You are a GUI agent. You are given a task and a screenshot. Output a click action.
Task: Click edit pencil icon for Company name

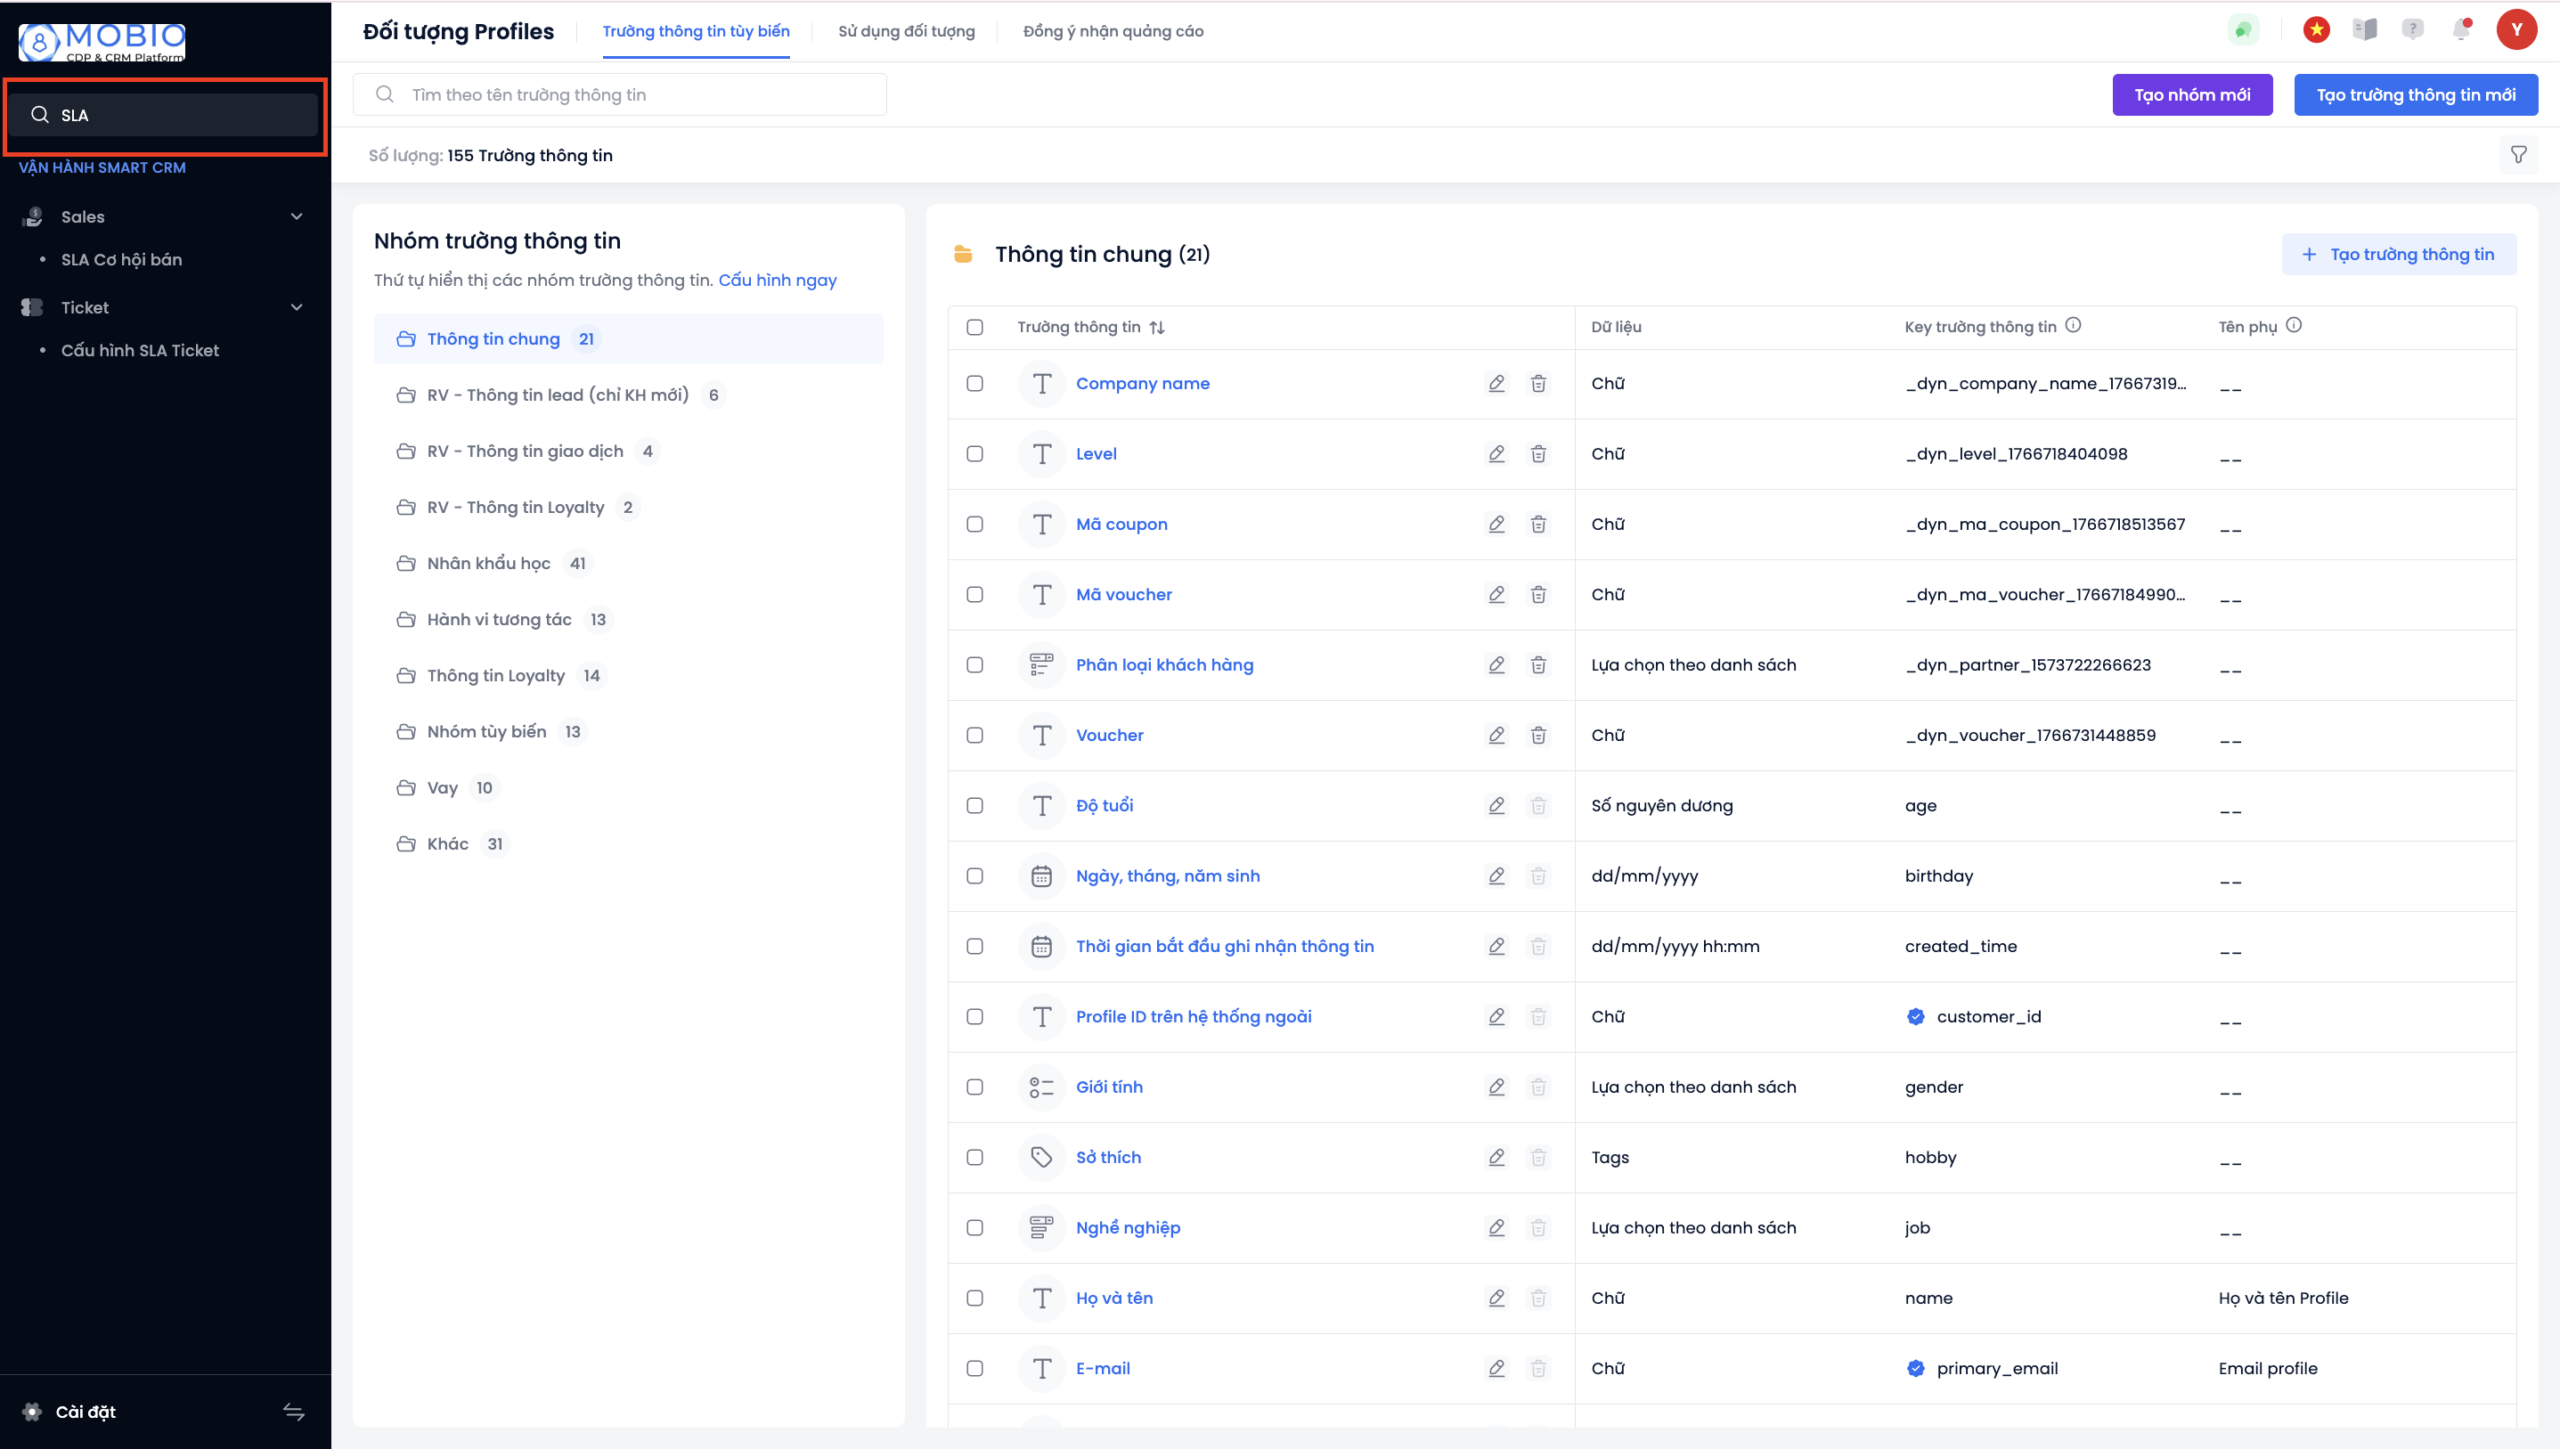(x=1496, y=383)
